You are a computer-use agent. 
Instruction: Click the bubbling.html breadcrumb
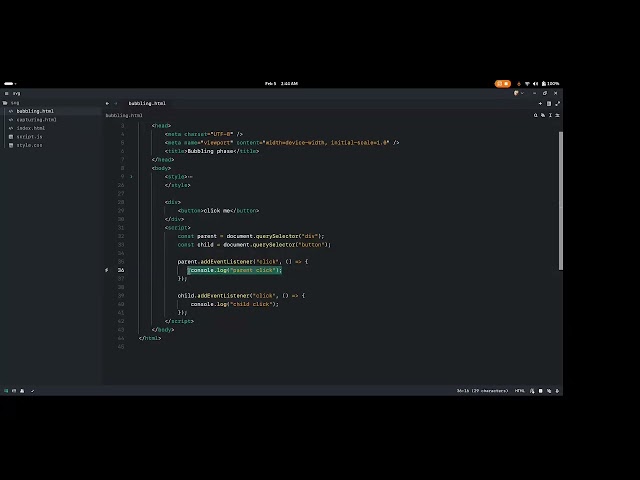pyautogui.click(x=124, y=116)
